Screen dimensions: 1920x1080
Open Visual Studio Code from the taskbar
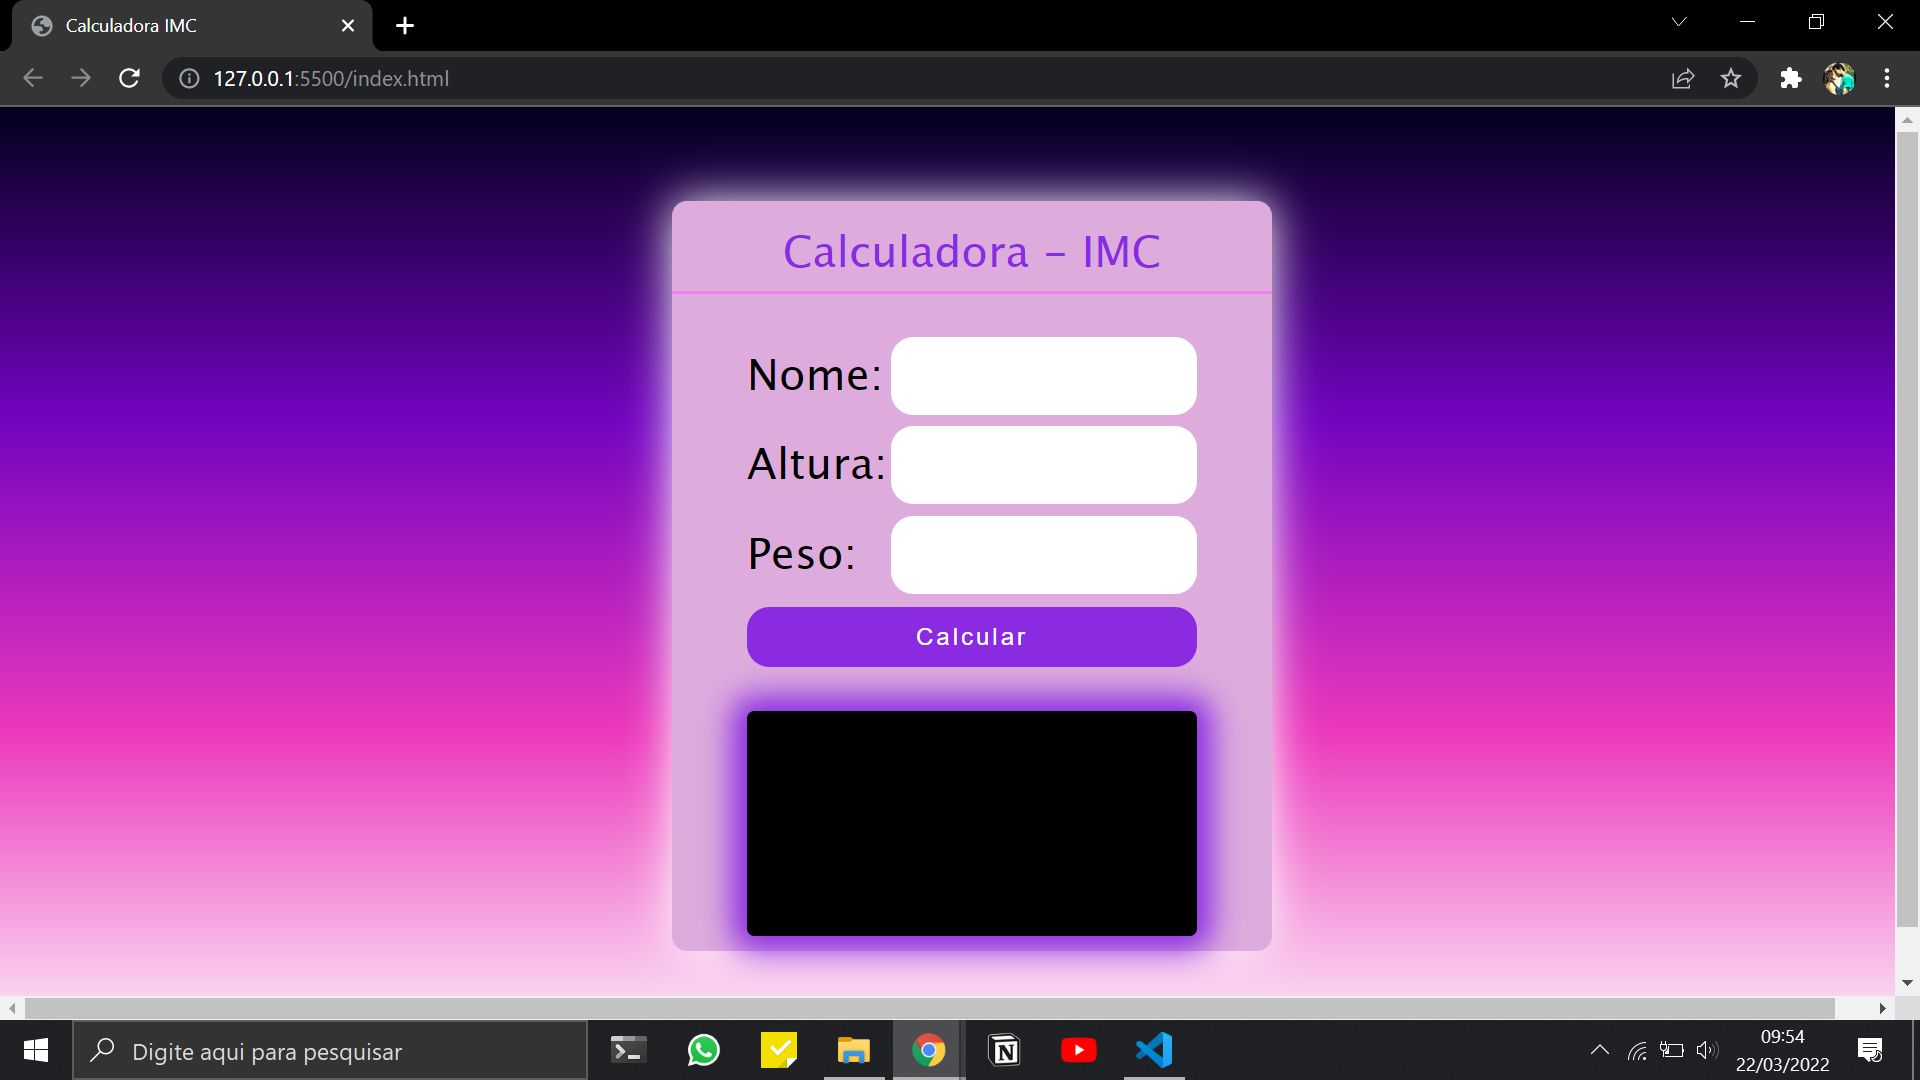coord(1153,1050)
